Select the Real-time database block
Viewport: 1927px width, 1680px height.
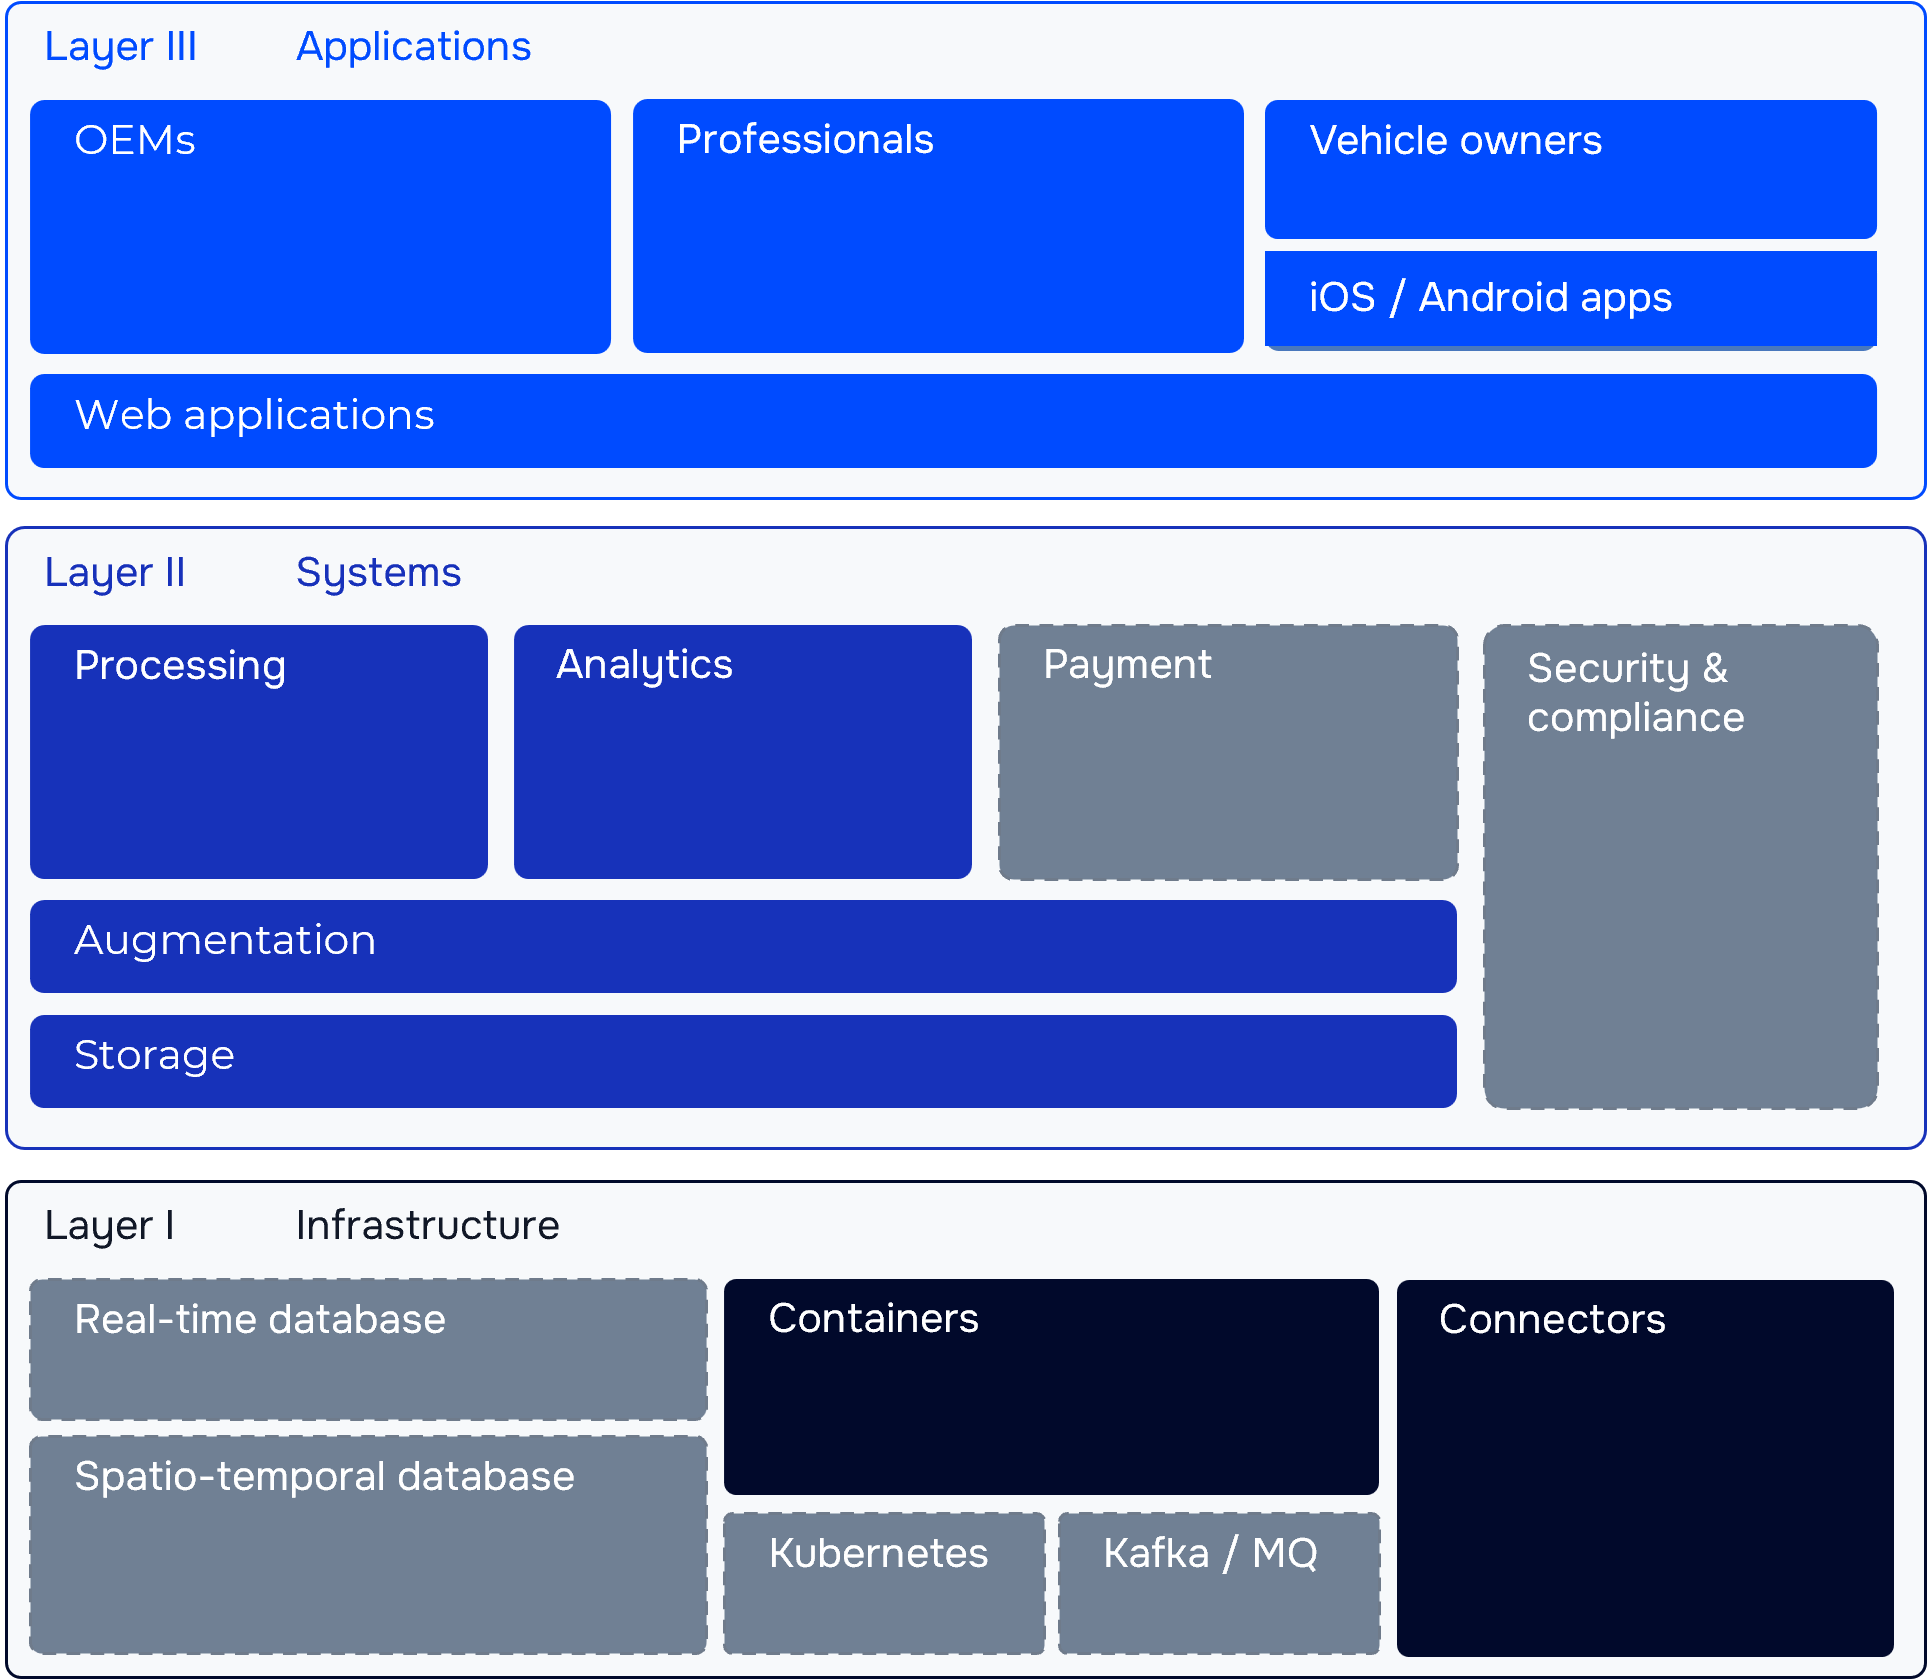click(367, 1348)
